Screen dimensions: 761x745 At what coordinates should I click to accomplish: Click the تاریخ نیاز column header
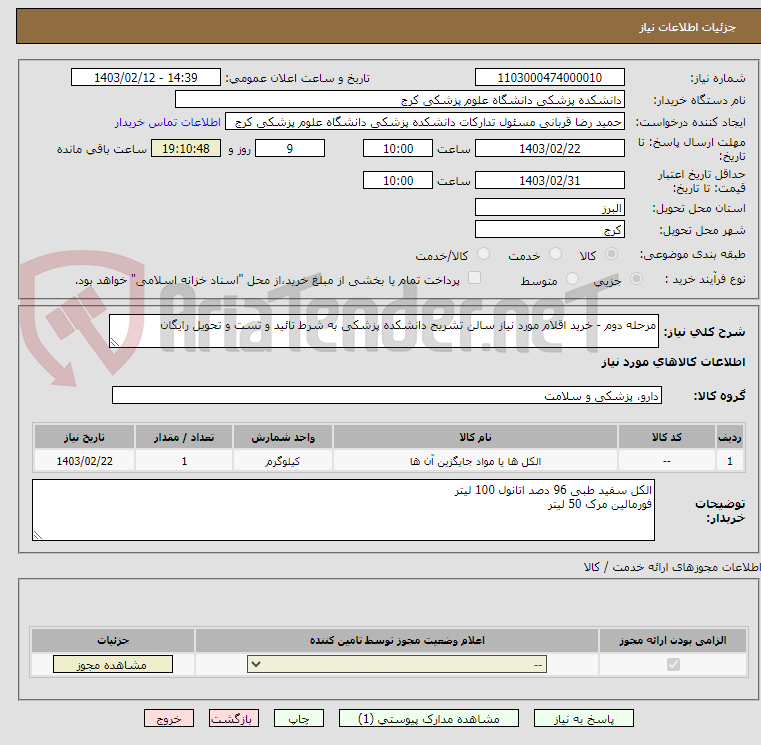pos(84,437)
